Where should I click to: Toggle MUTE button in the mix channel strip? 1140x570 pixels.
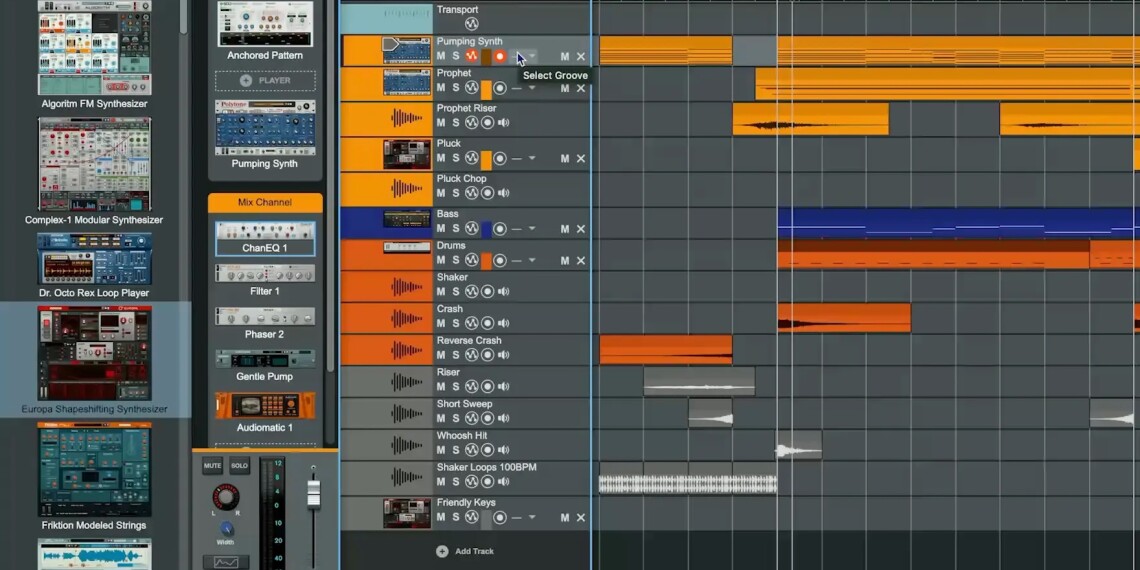[x=213, y=466]
